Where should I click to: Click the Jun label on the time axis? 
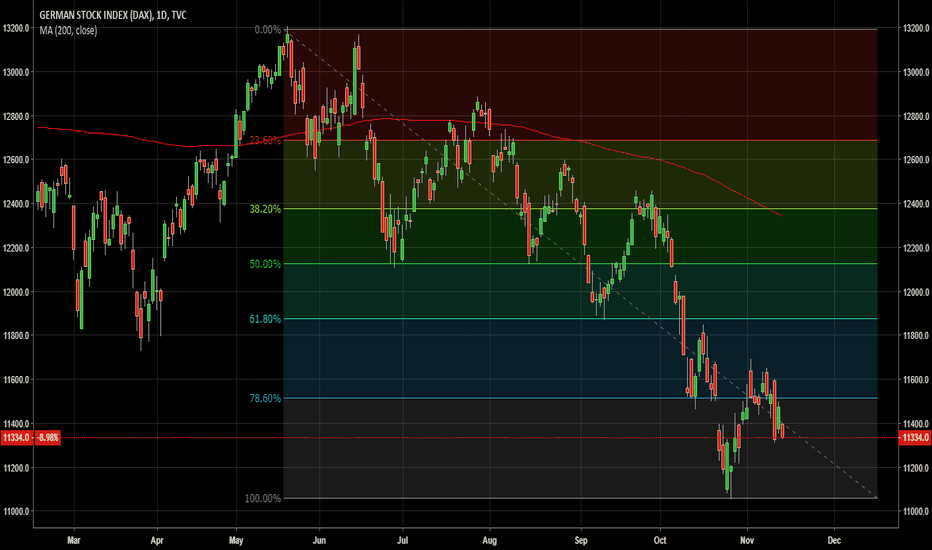click(319, 540)
